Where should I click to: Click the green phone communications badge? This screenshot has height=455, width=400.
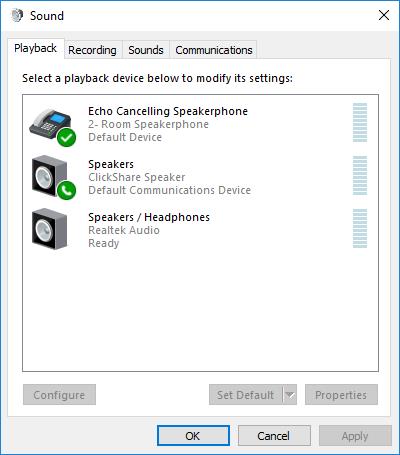click(x=66, y=190)
